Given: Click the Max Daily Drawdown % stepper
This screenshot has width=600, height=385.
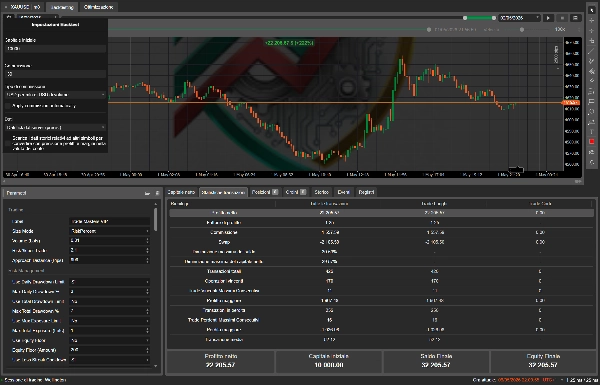Looking at the screenshot, I should coord(147,292).
